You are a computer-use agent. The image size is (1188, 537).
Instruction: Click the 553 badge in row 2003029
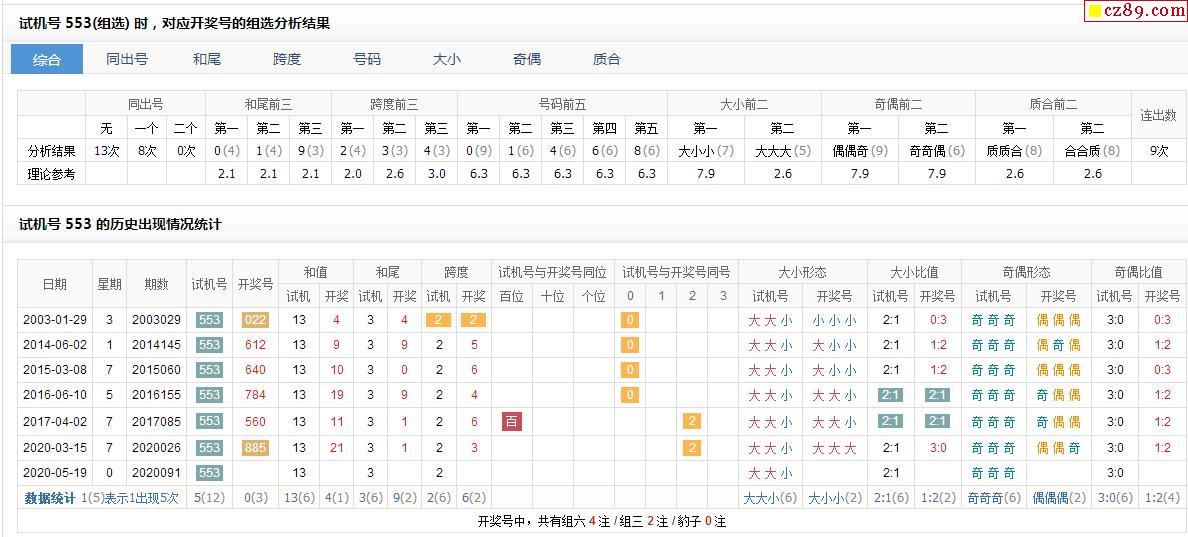point(209,320)
